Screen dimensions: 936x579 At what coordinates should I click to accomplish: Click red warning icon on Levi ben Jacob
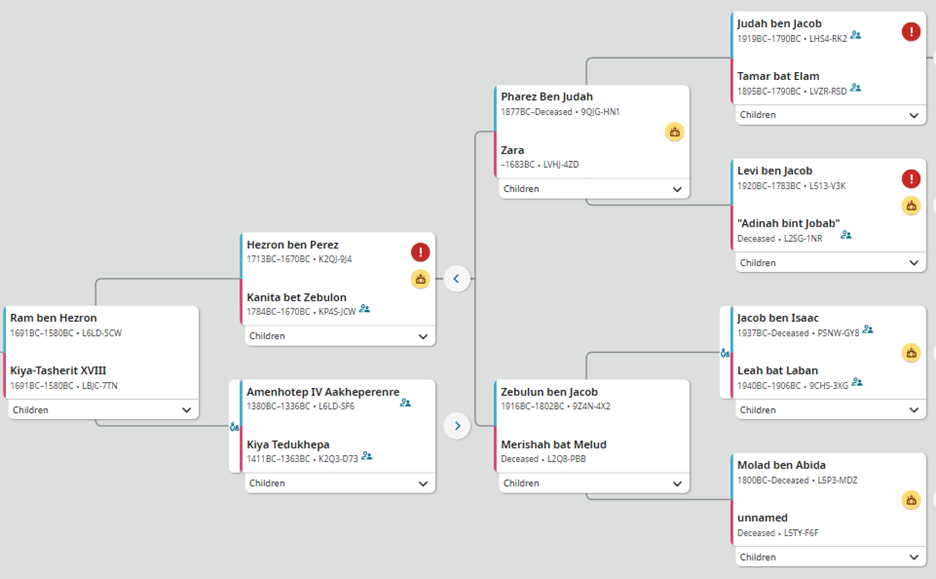(911, 179)
